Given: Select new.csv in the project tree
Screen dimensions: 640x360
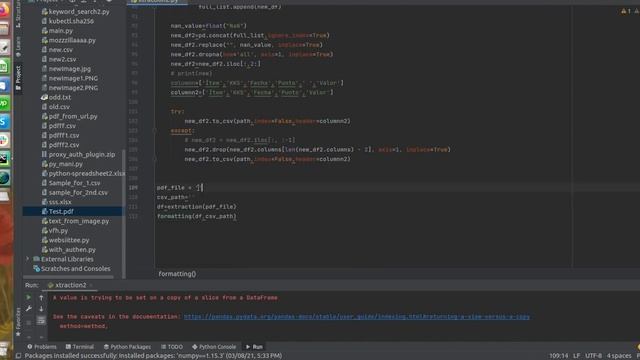Looking at the screenshot, I should [x=57, y=50].
